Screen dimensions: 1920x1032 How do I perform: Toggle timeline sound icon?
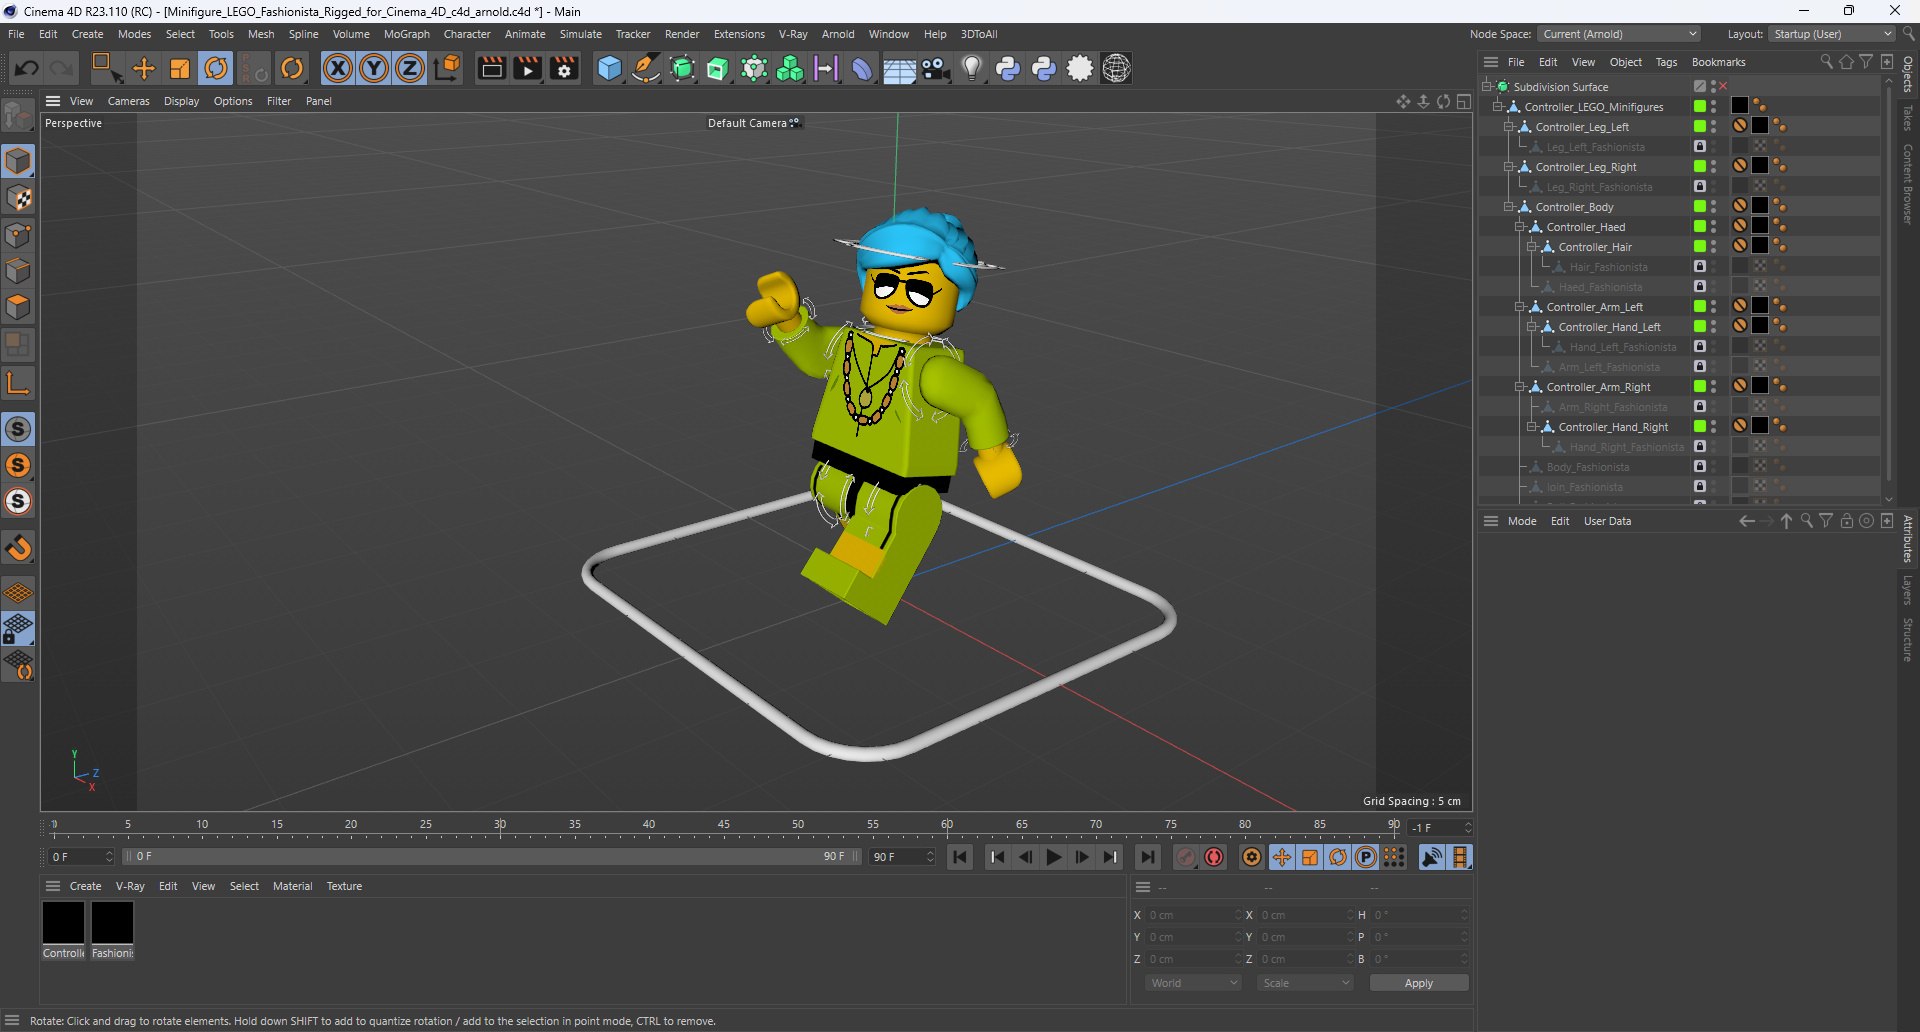tap(1432, 857)
